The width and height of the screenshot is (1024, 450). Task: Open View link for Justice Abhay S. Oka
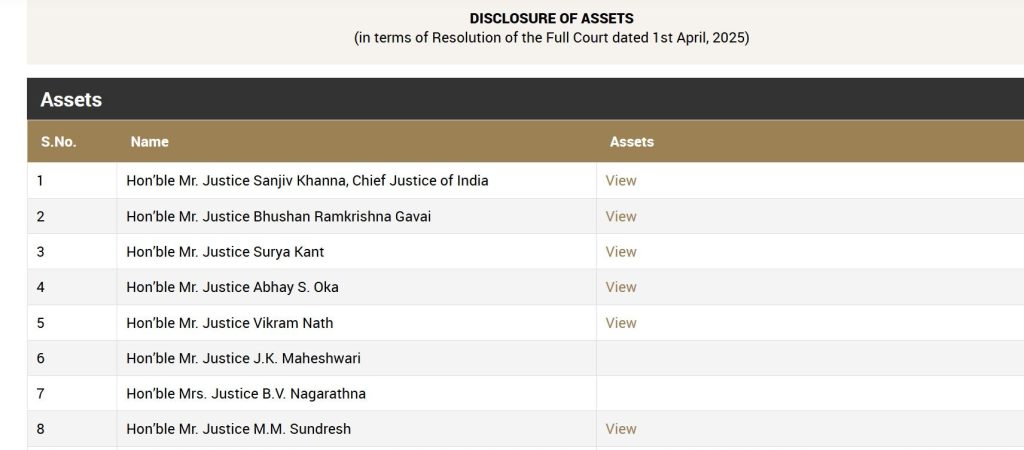pos(620,287)
